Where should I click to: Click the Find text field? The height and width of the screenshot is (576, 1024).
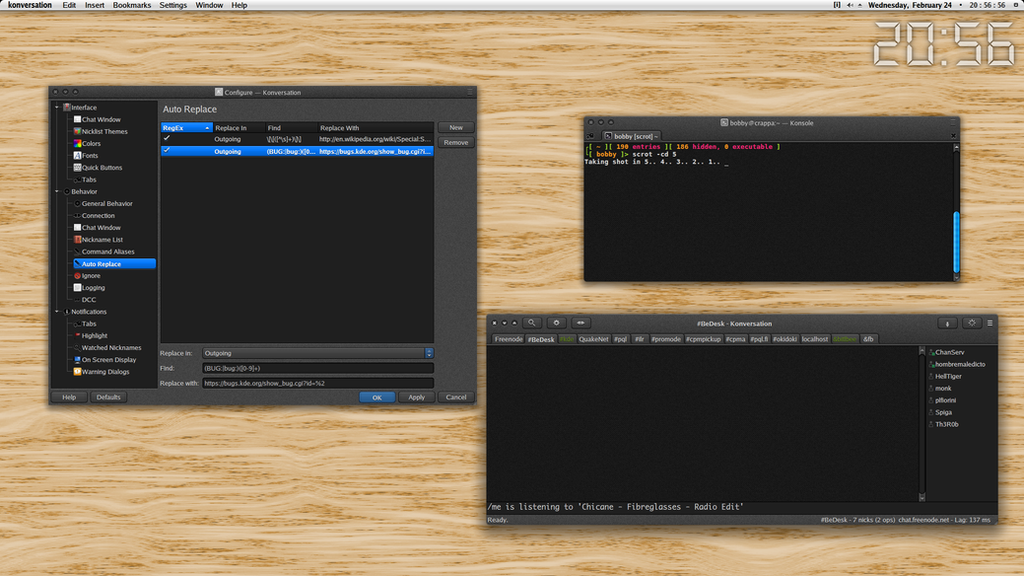pos(317,368)
